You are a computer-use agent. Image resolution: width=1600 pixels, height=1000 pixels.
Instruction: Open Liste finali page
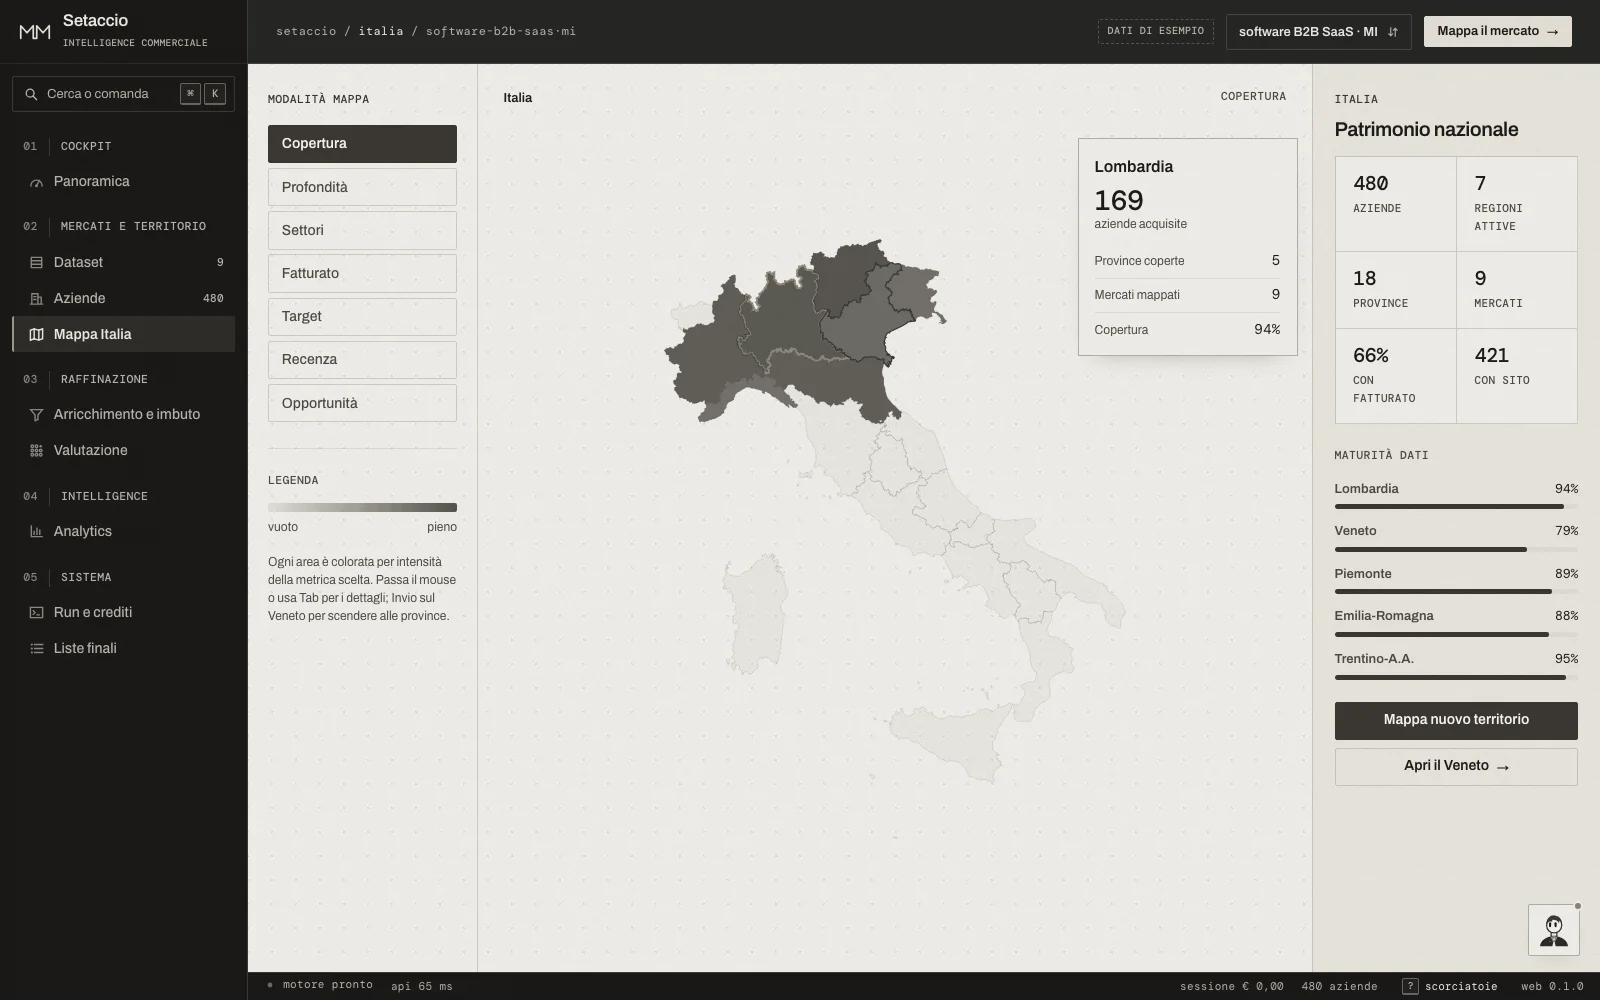tap(123, 649)
